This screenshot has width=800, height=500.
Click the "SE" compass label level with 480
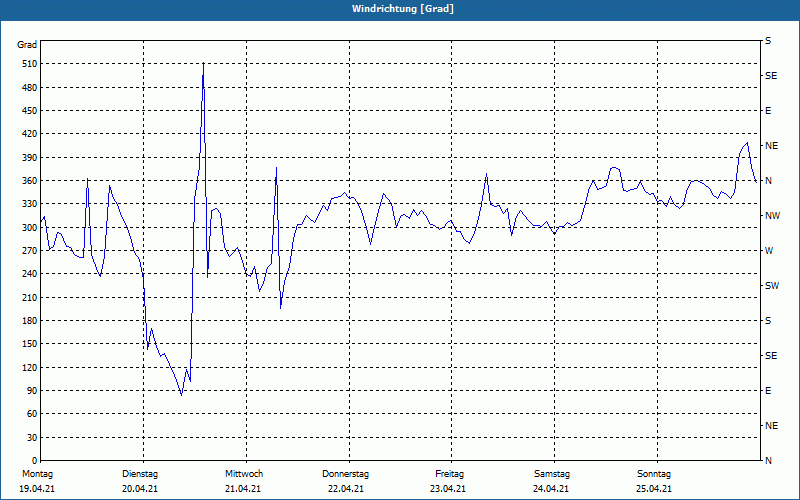(x=771, y=76)
